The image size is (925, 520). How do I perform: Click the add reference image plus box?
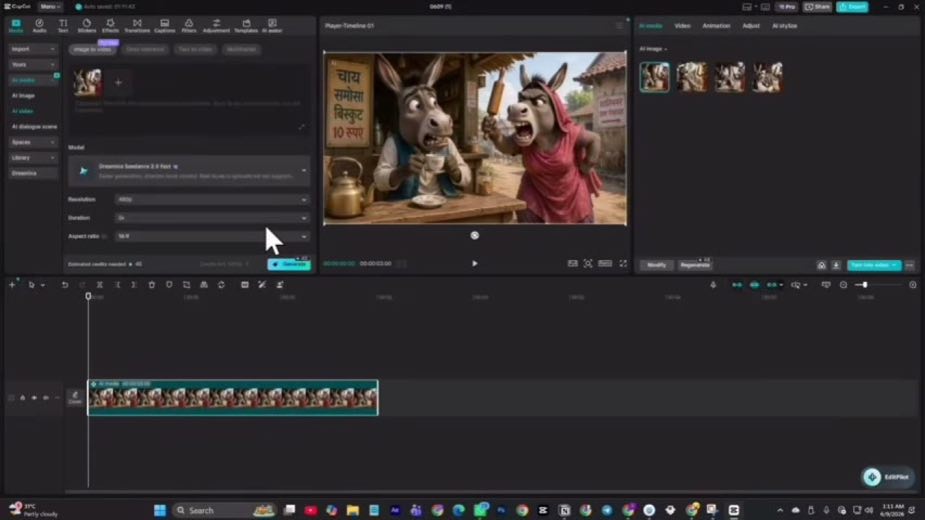(x=118, y=83)
